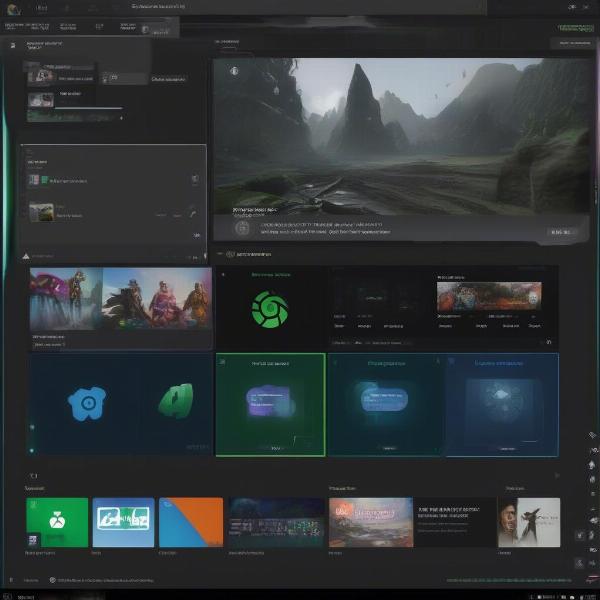600x600 pixels.
Task: Open the fantasy characters artwork thumbnail
Action: coord(121,299)
